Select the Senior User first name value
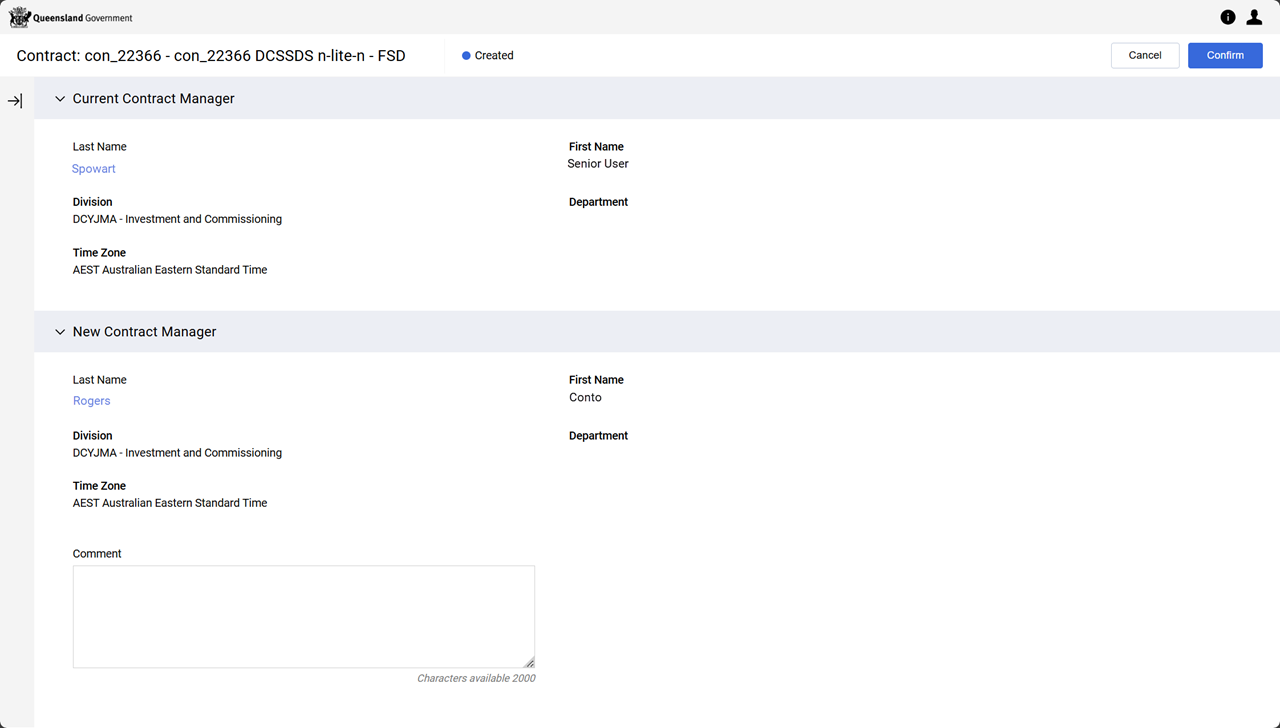The image size is (1280, 728). coord(598,164)
